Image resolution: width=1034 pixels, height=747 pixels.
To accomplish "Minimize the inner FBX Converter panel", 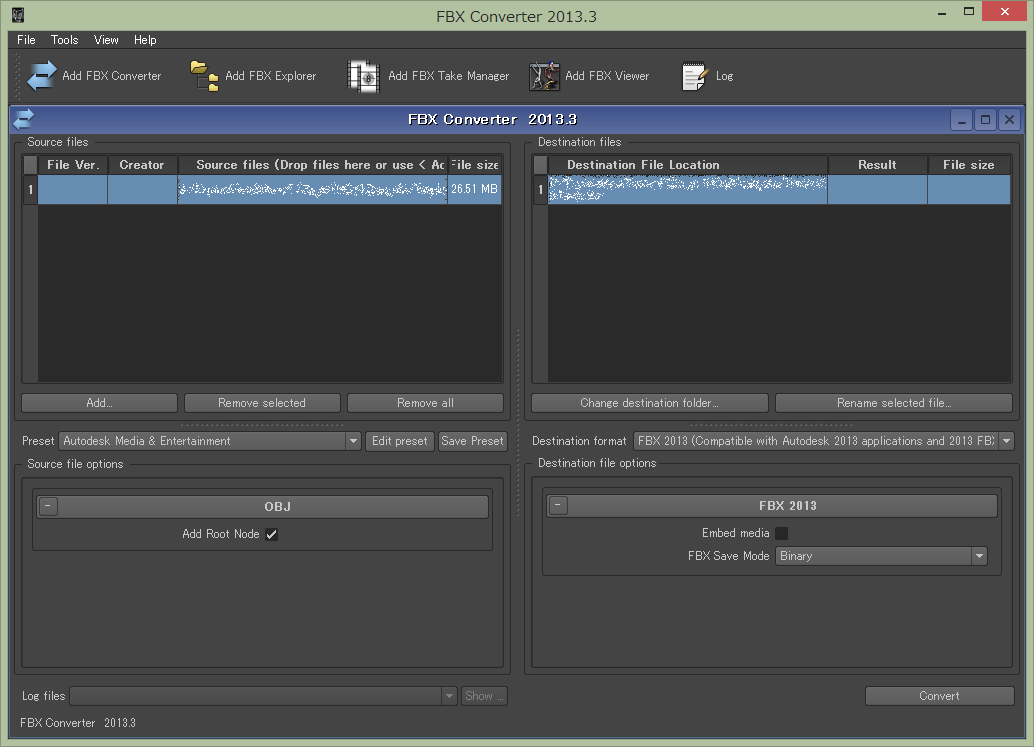I will click(961, 120).
